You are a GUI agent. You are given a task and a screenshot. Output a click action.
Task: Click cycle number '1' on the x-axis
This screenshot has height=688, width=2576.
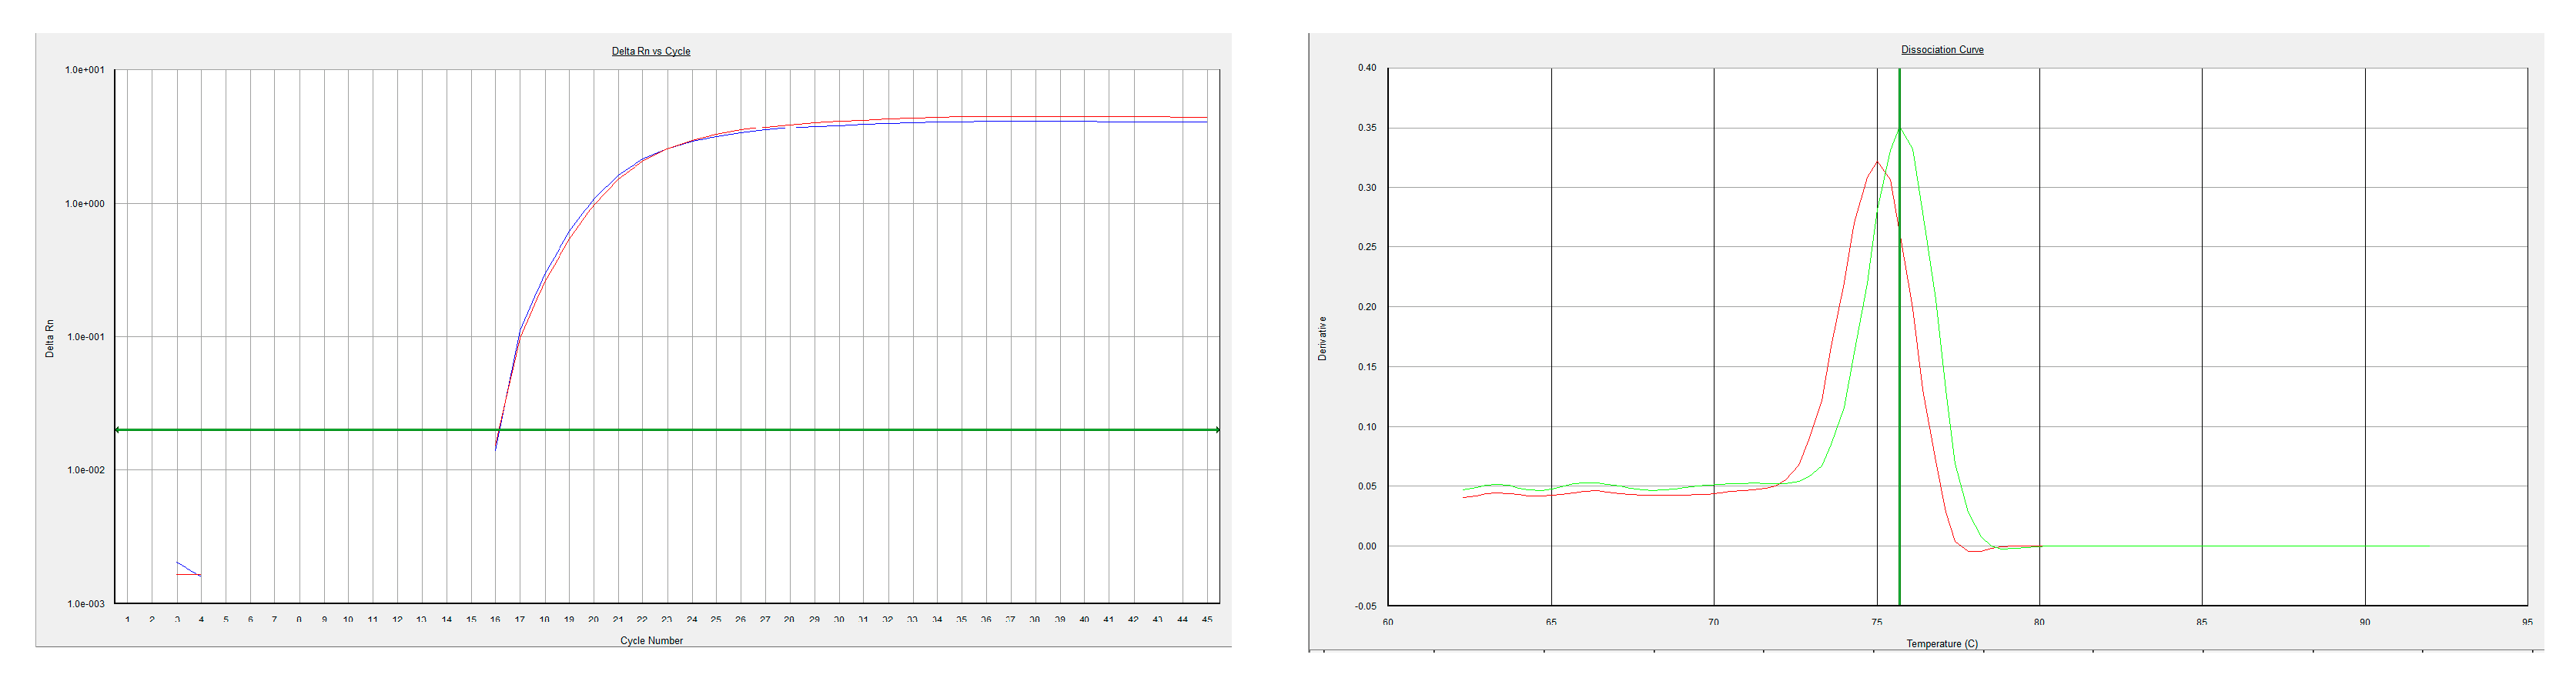coord(127,620)
